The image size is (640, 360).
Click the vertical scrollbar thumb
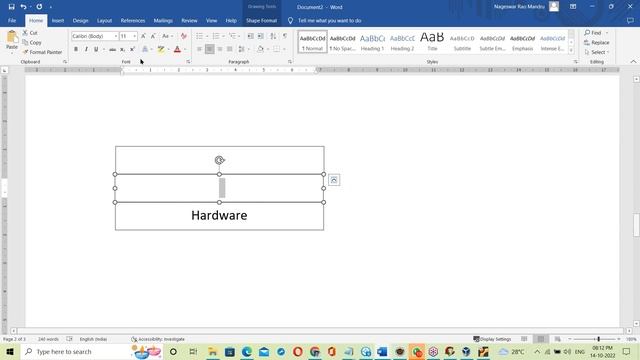(636, 225)
